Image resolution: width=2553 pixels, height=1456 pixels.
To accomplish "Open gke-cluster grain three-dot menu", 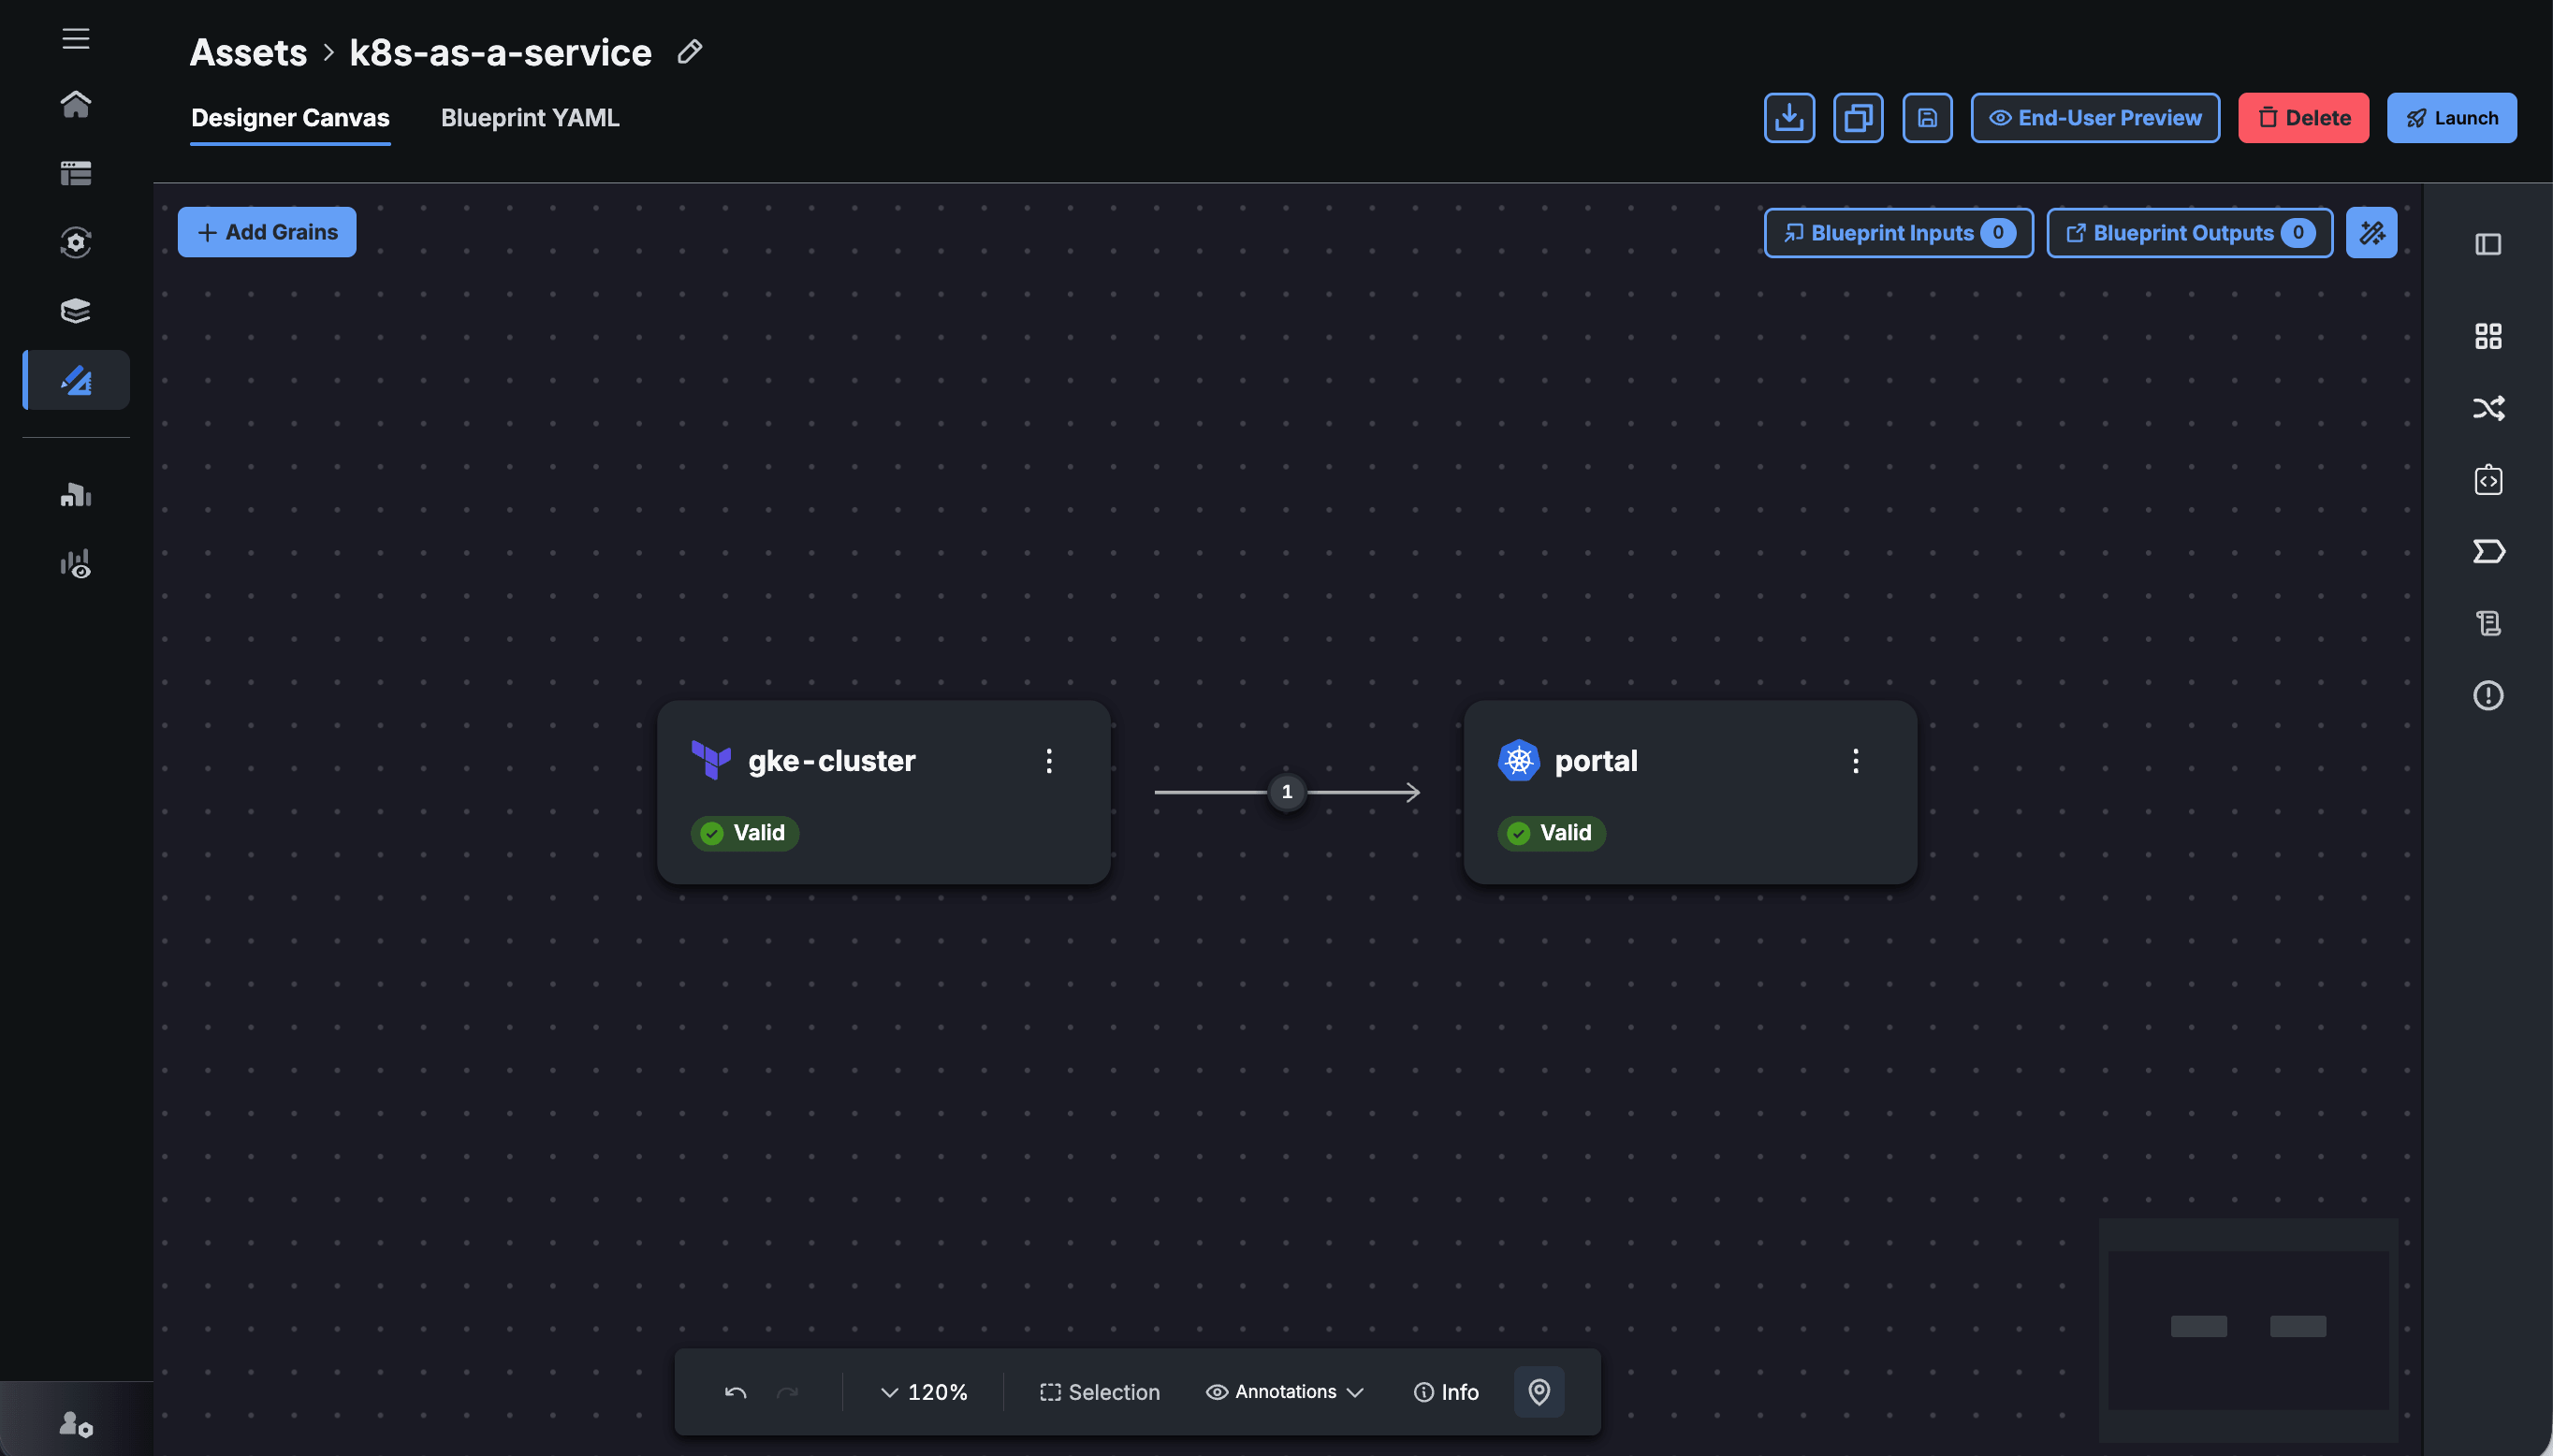I will (1049, 761).
